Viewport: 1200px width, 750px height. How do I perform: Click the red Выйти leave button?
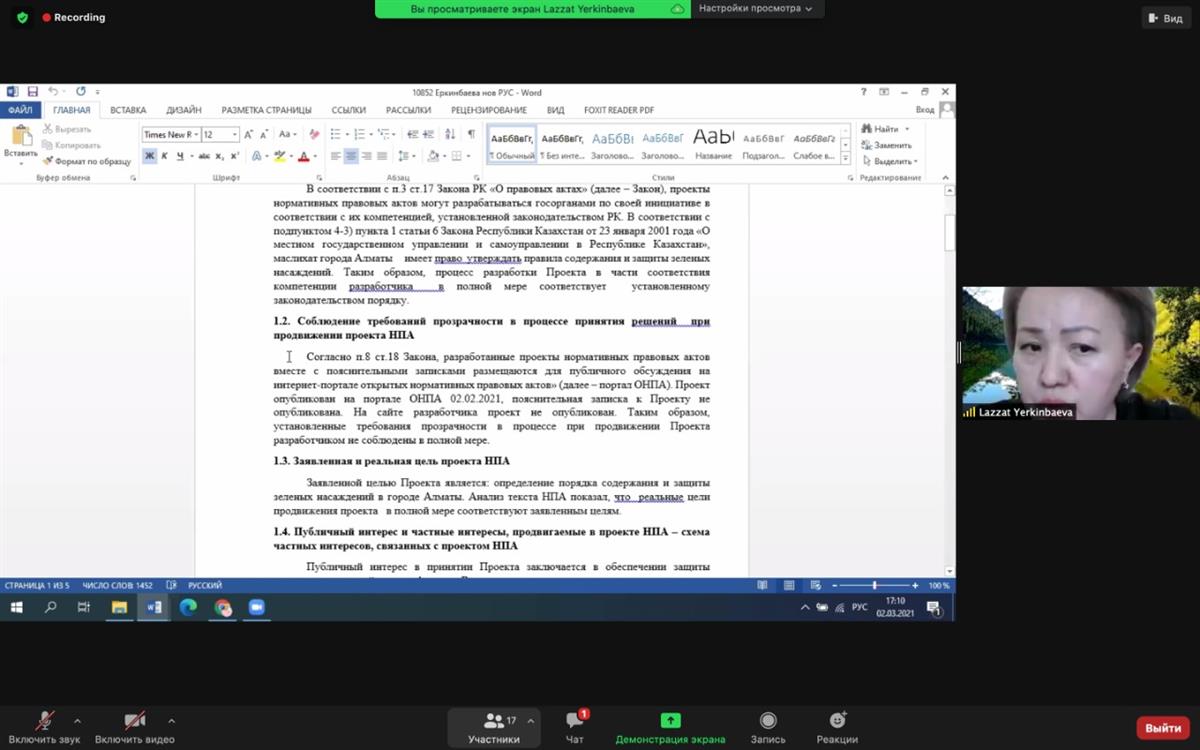[1162, 728]
